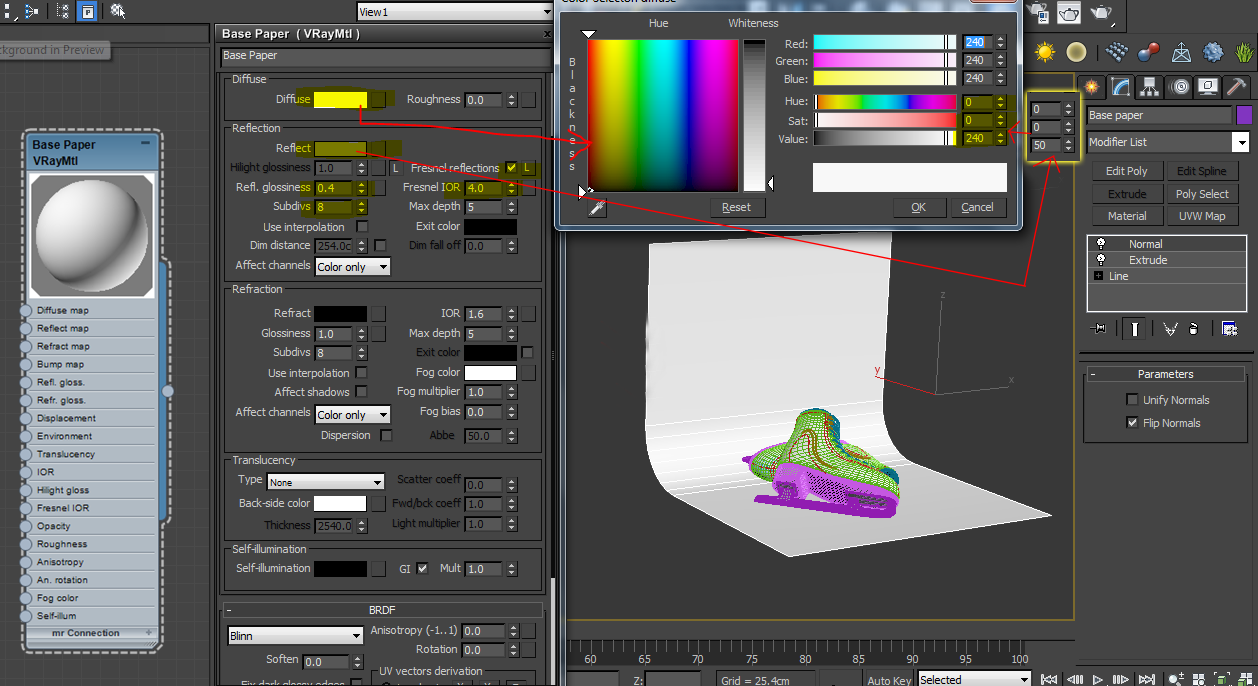Click the Edit Poly button

pyautogui.click(x=1127, y=171)
